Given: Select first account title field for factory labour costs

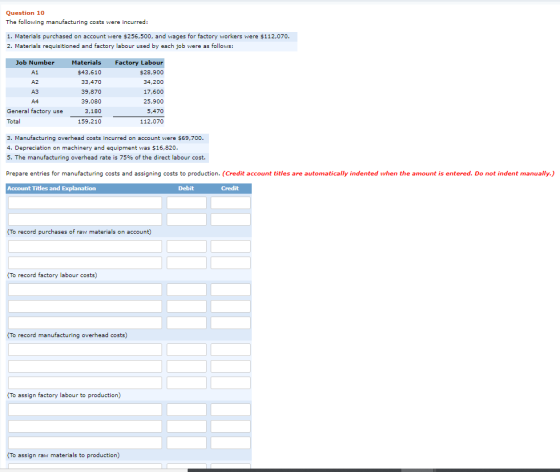Looking at the screenshot, I should point(85,246).
